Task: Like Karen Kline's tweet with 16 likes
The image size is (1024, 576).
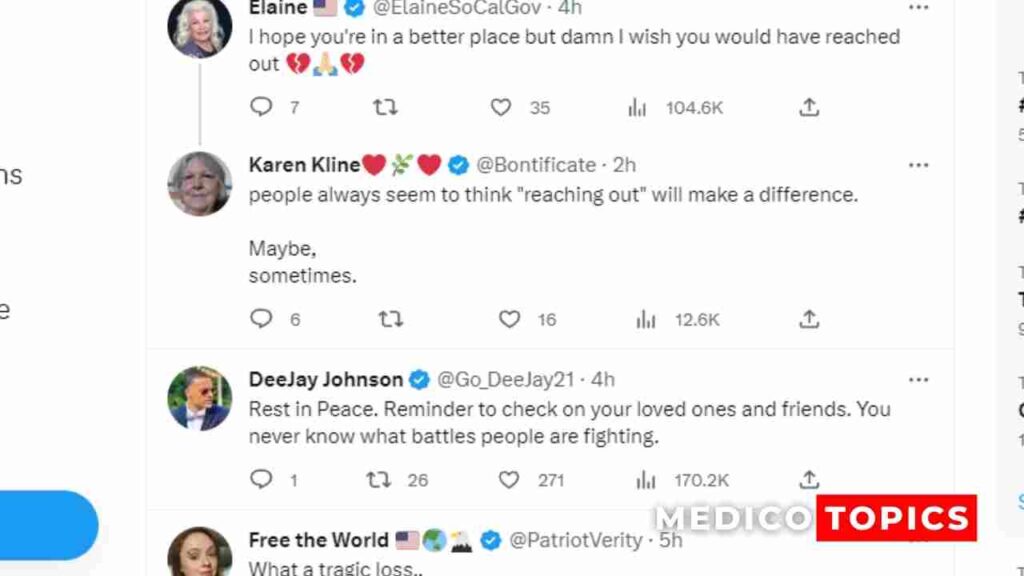Action: [509, 319]
